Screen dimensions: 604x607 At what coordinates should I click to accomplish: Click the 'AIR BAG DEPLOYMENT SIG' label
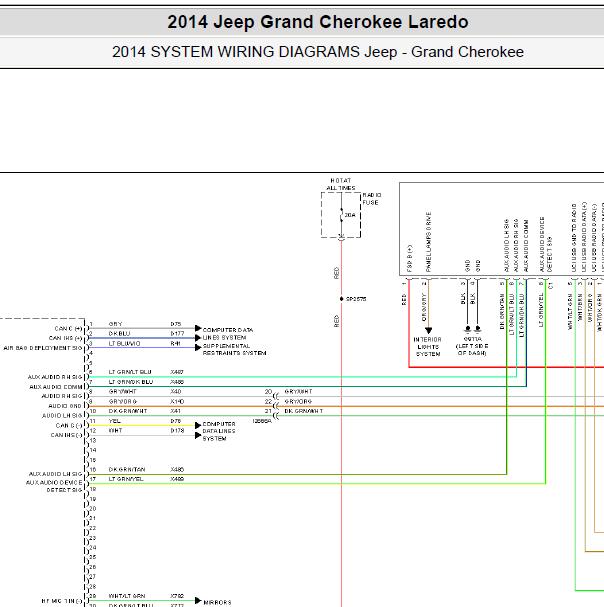(x=43, y=348)
